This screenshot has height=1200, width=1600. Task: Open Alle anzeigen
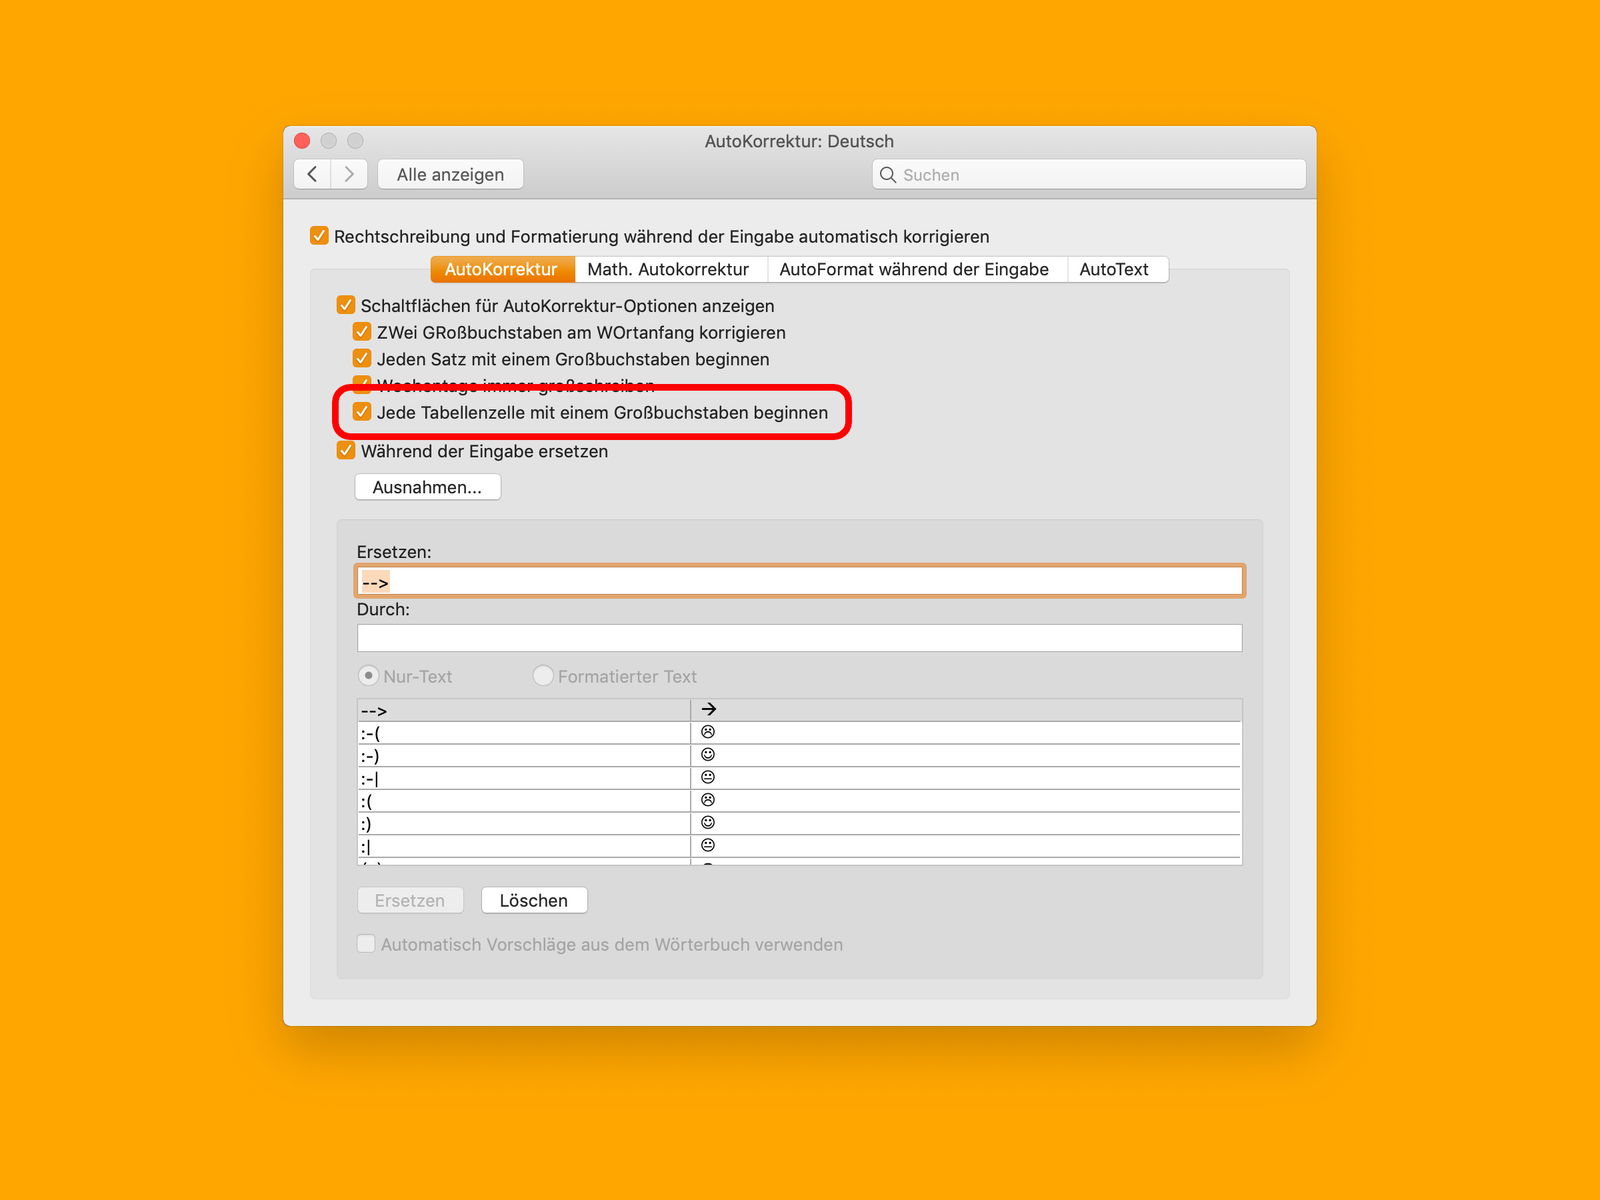coord(450,174)
